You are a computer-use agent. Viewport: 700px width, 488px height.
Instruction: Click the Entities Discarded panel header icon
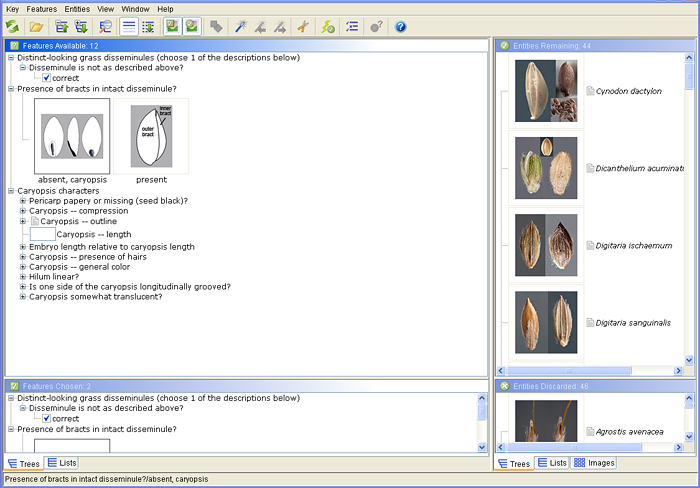[504, 386]
